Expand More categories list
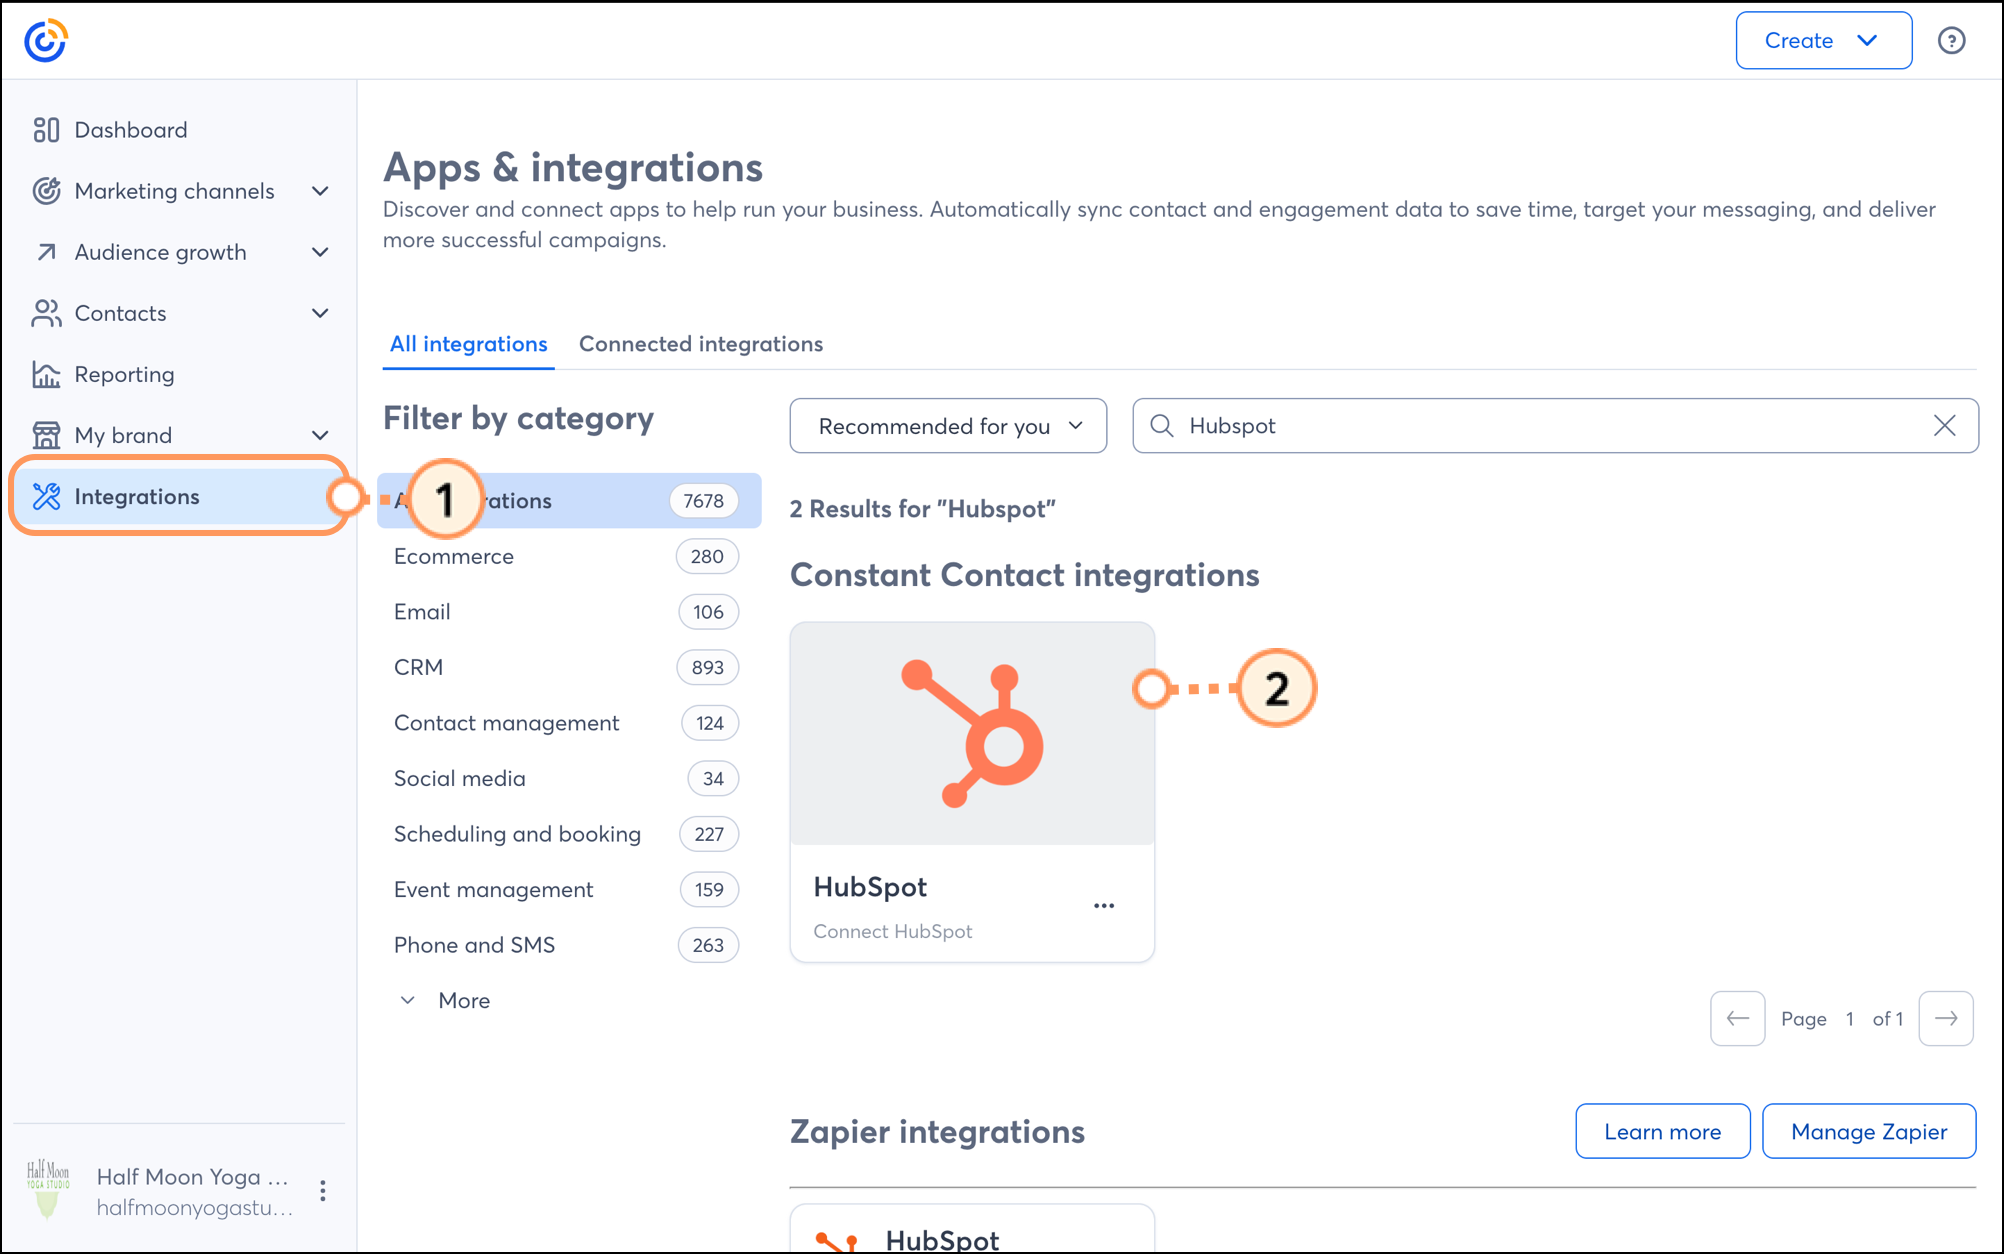Image resolution: width=2004 pixels, height=1254 pixels. pos(445,1000)
